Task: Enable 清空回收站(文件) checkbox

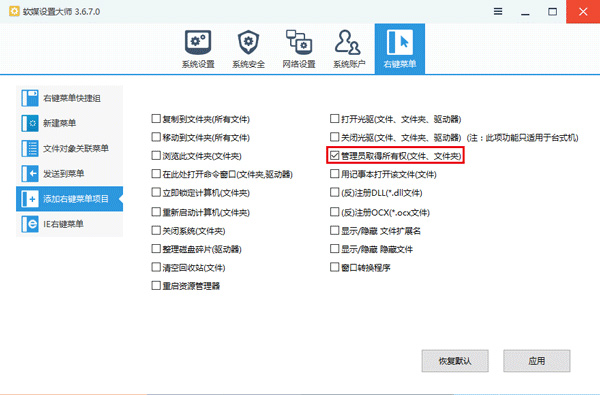Action: (156, 267)
